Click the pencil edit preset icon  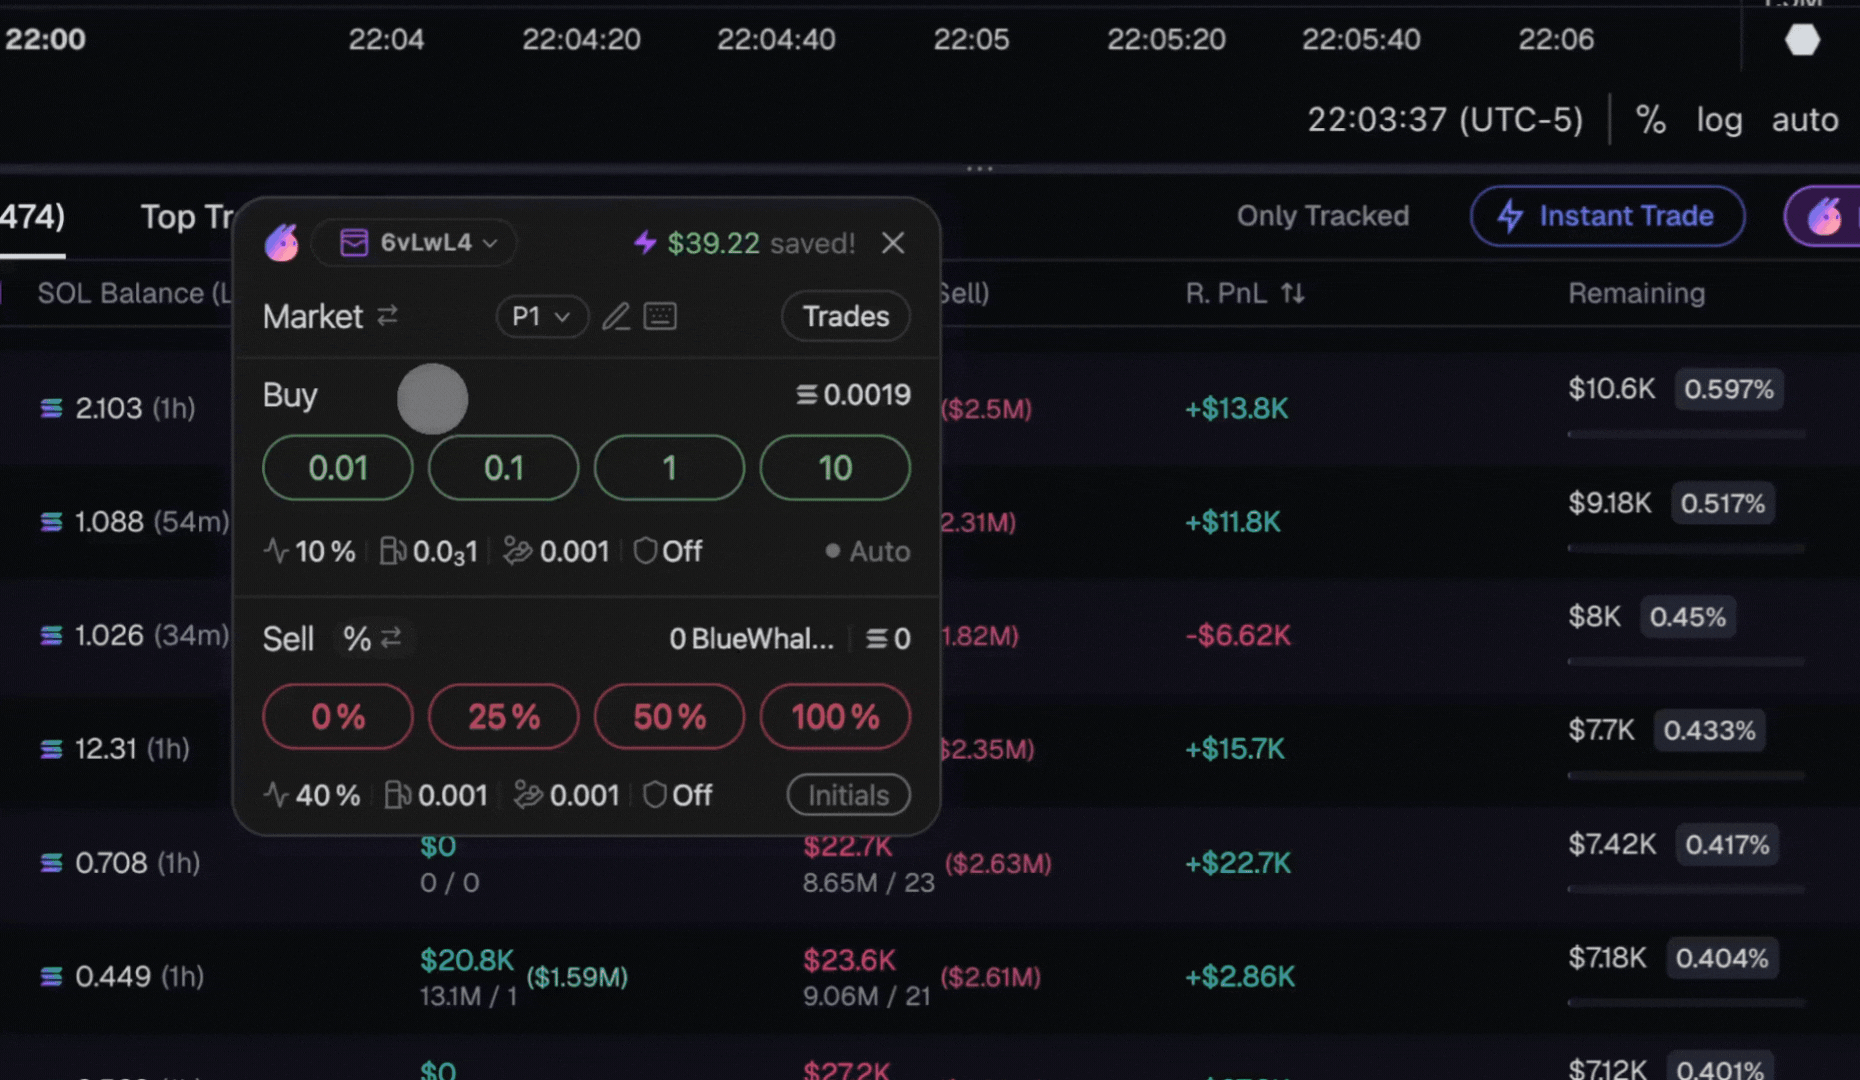(616, 317)
